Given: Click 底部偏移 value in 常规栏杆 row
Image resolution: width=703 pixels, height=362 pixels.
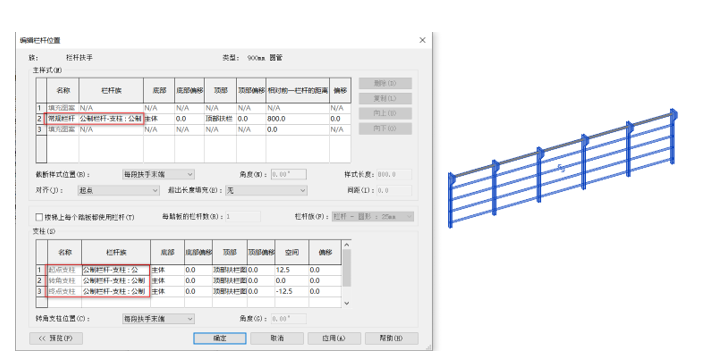Looking at the screenshot, I should click(189, 119).
